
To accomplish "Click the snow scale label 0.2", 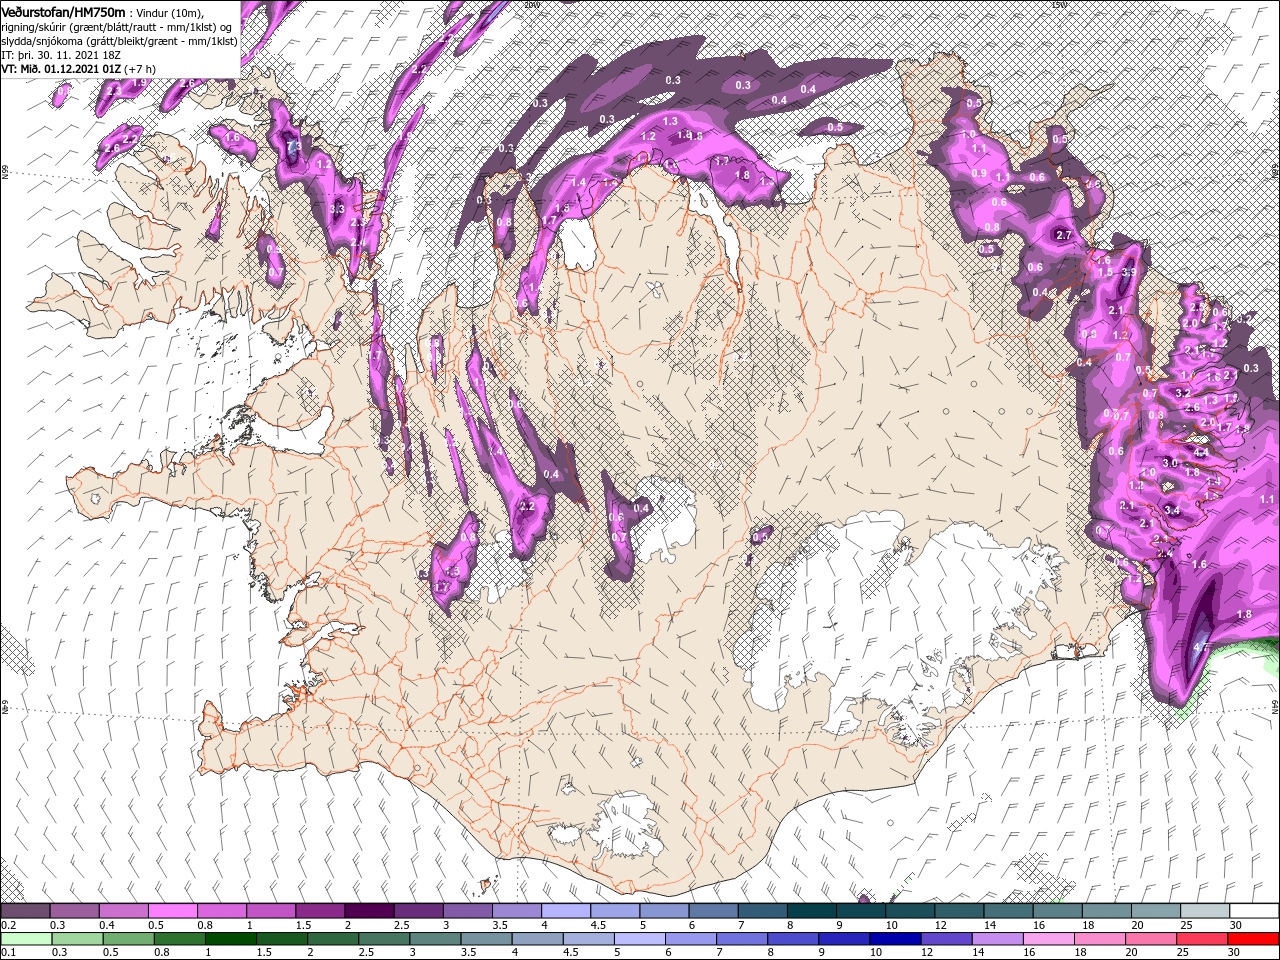I will point(8,925).
